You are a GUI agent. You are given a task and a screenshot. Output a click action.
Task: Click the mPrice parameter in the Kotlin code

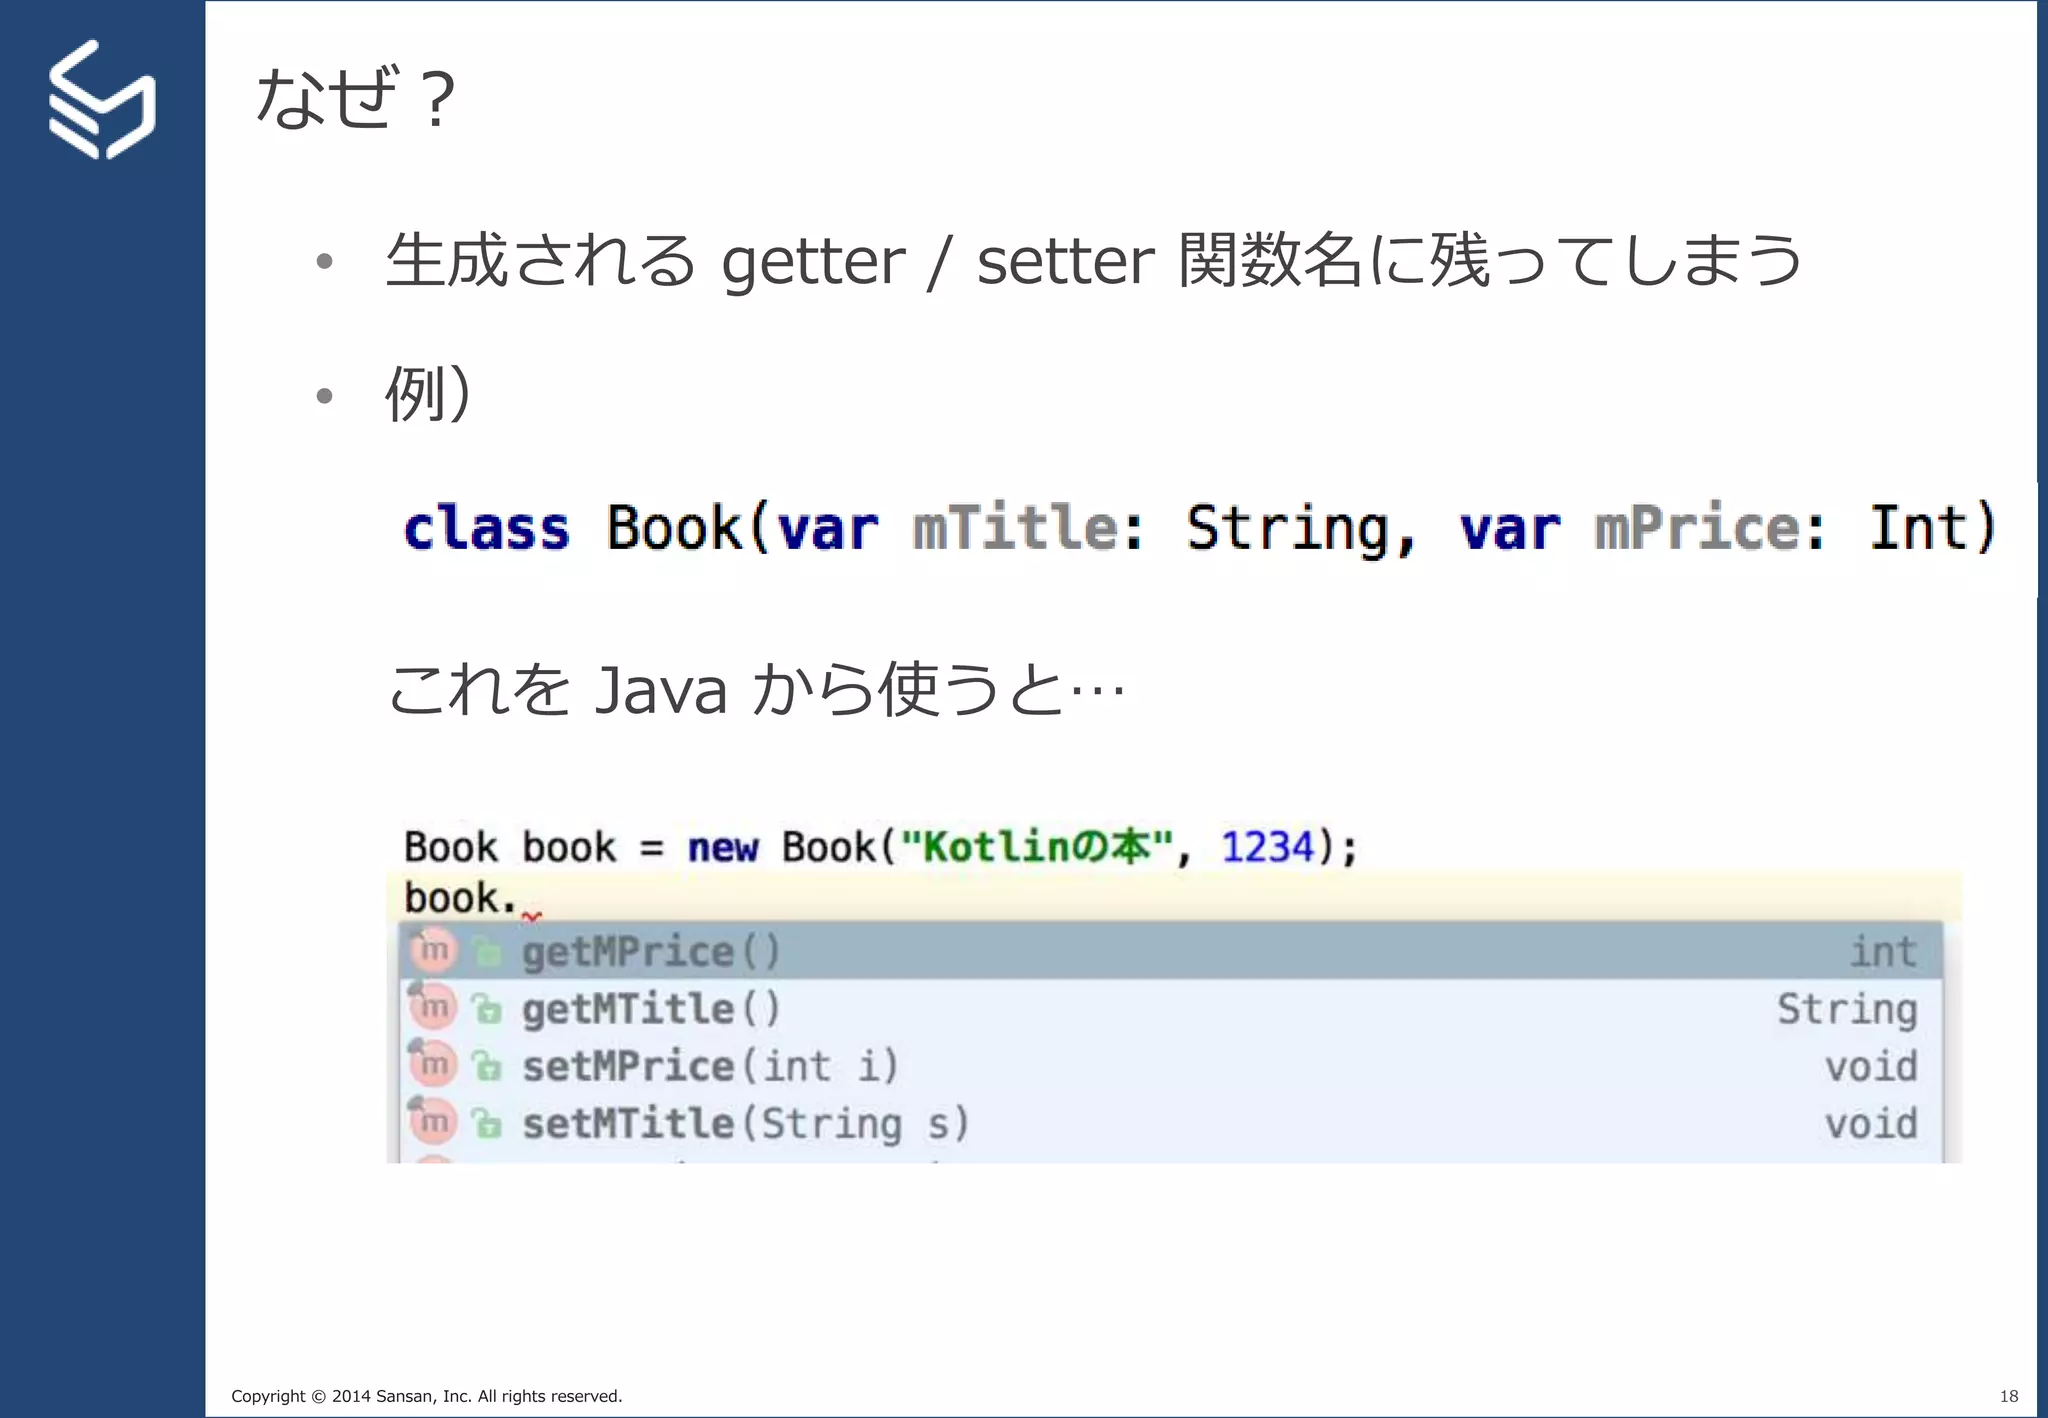point(1698,527)
